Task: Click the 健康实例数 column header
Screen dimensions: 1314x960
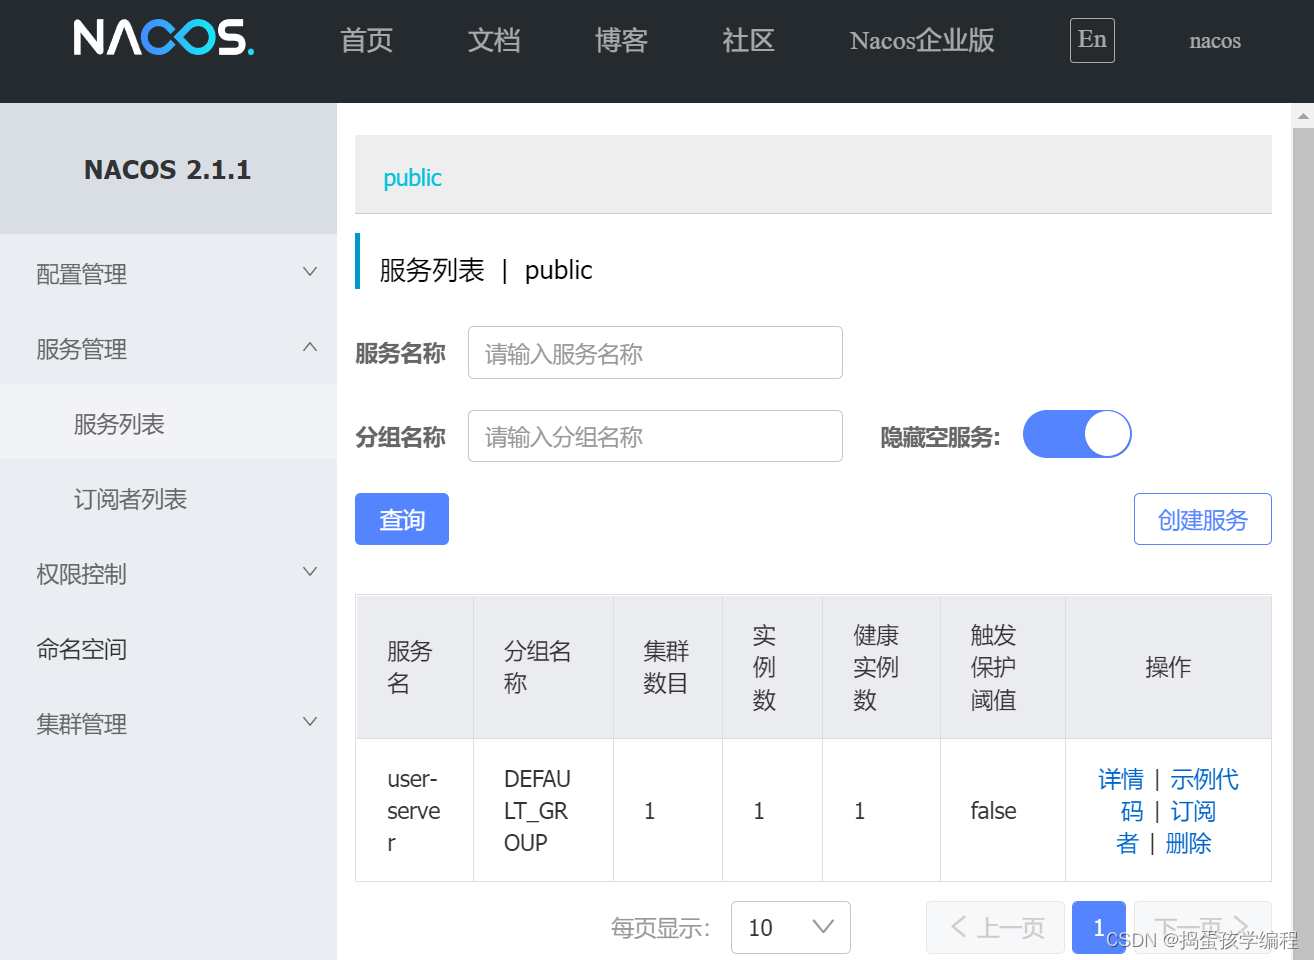Action: tap(881, 667)
